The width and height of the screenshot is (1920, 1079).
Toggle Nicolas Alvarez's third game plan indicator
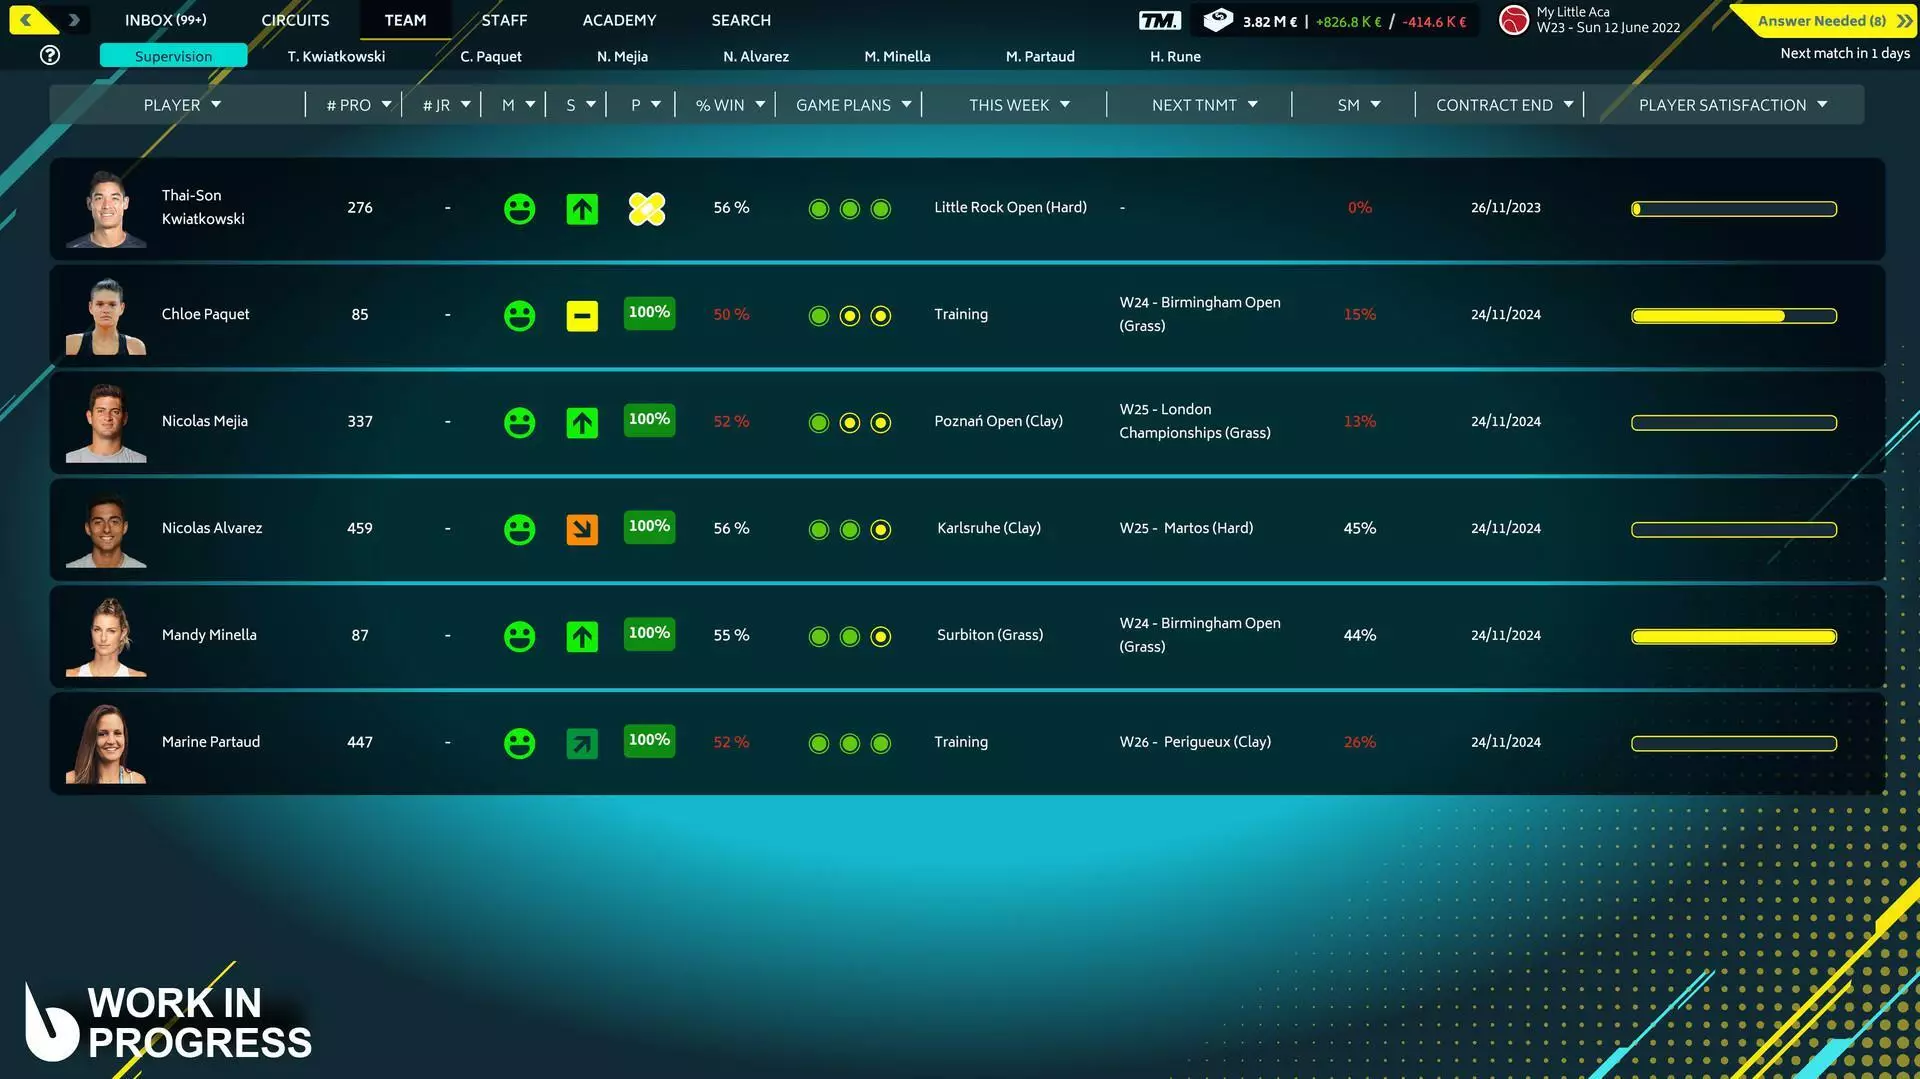click(880, 529)
